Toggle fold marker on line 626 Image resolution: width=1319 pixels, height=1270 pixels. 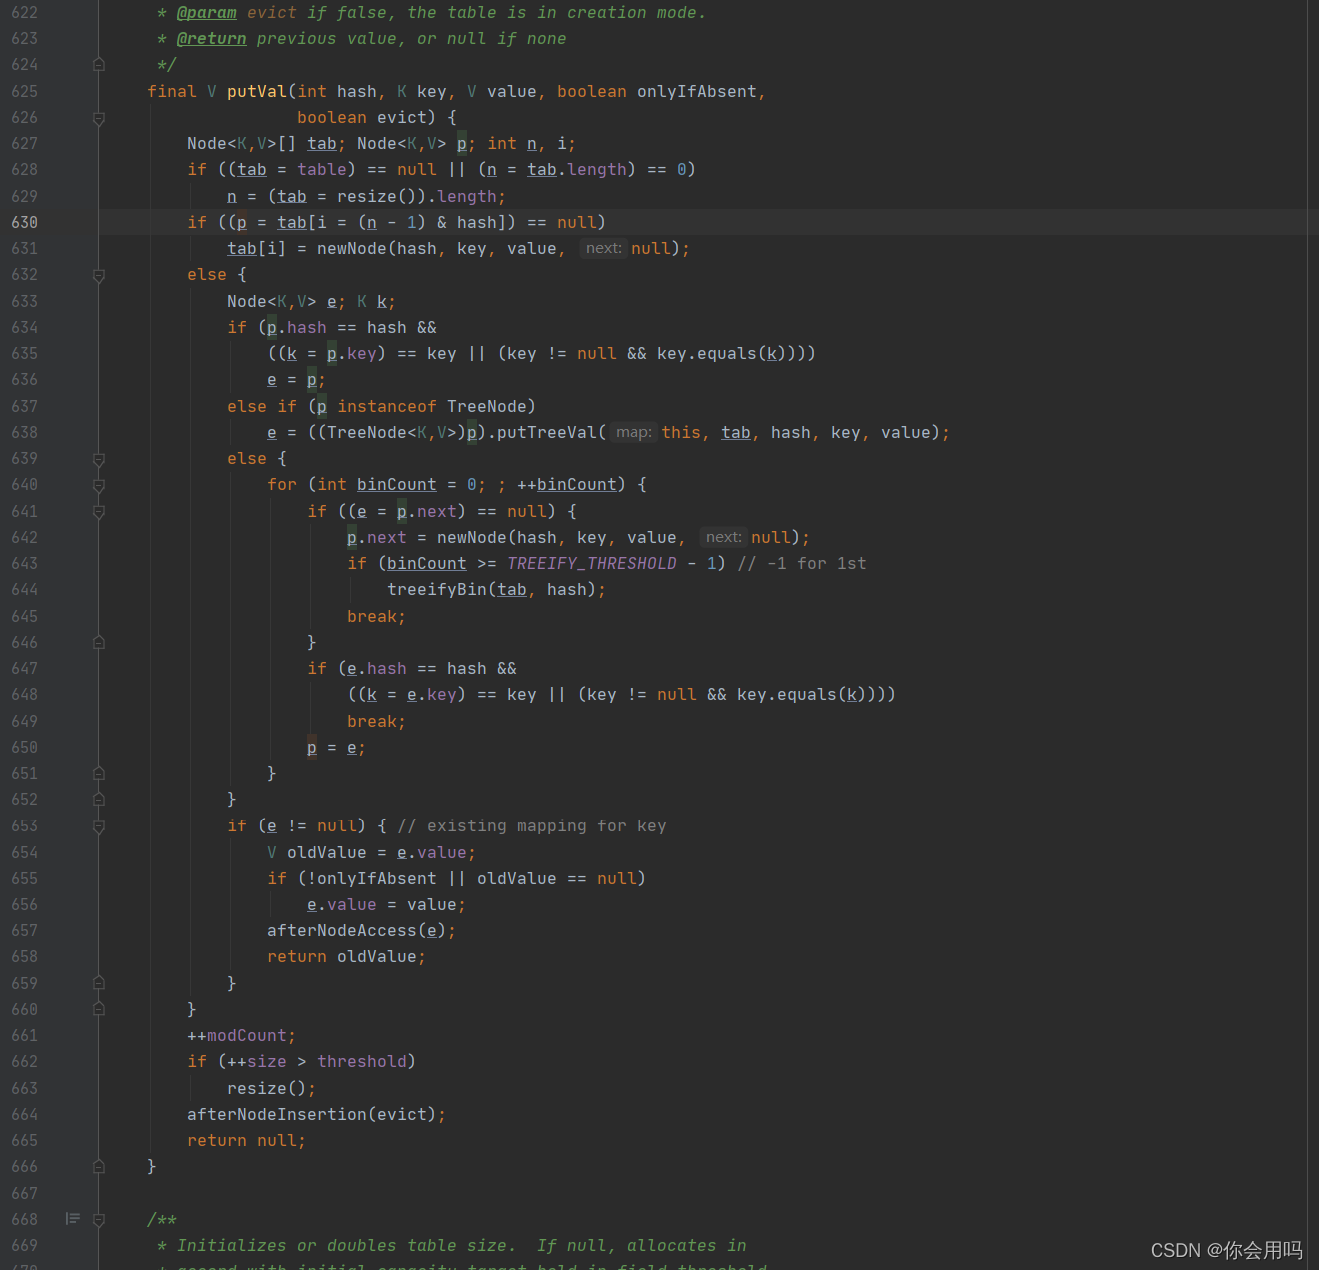click(x=99, y=118)
